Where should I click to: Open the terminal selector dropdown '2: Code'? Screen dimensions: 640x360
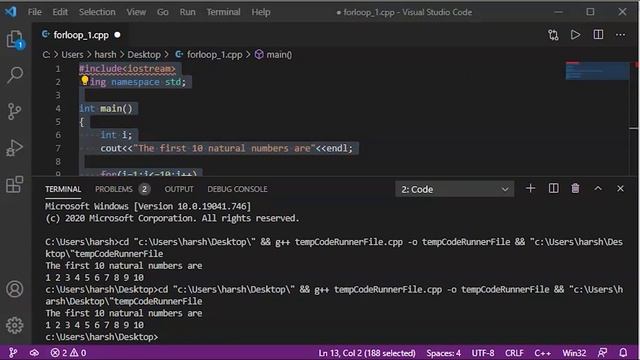(455, 189)
